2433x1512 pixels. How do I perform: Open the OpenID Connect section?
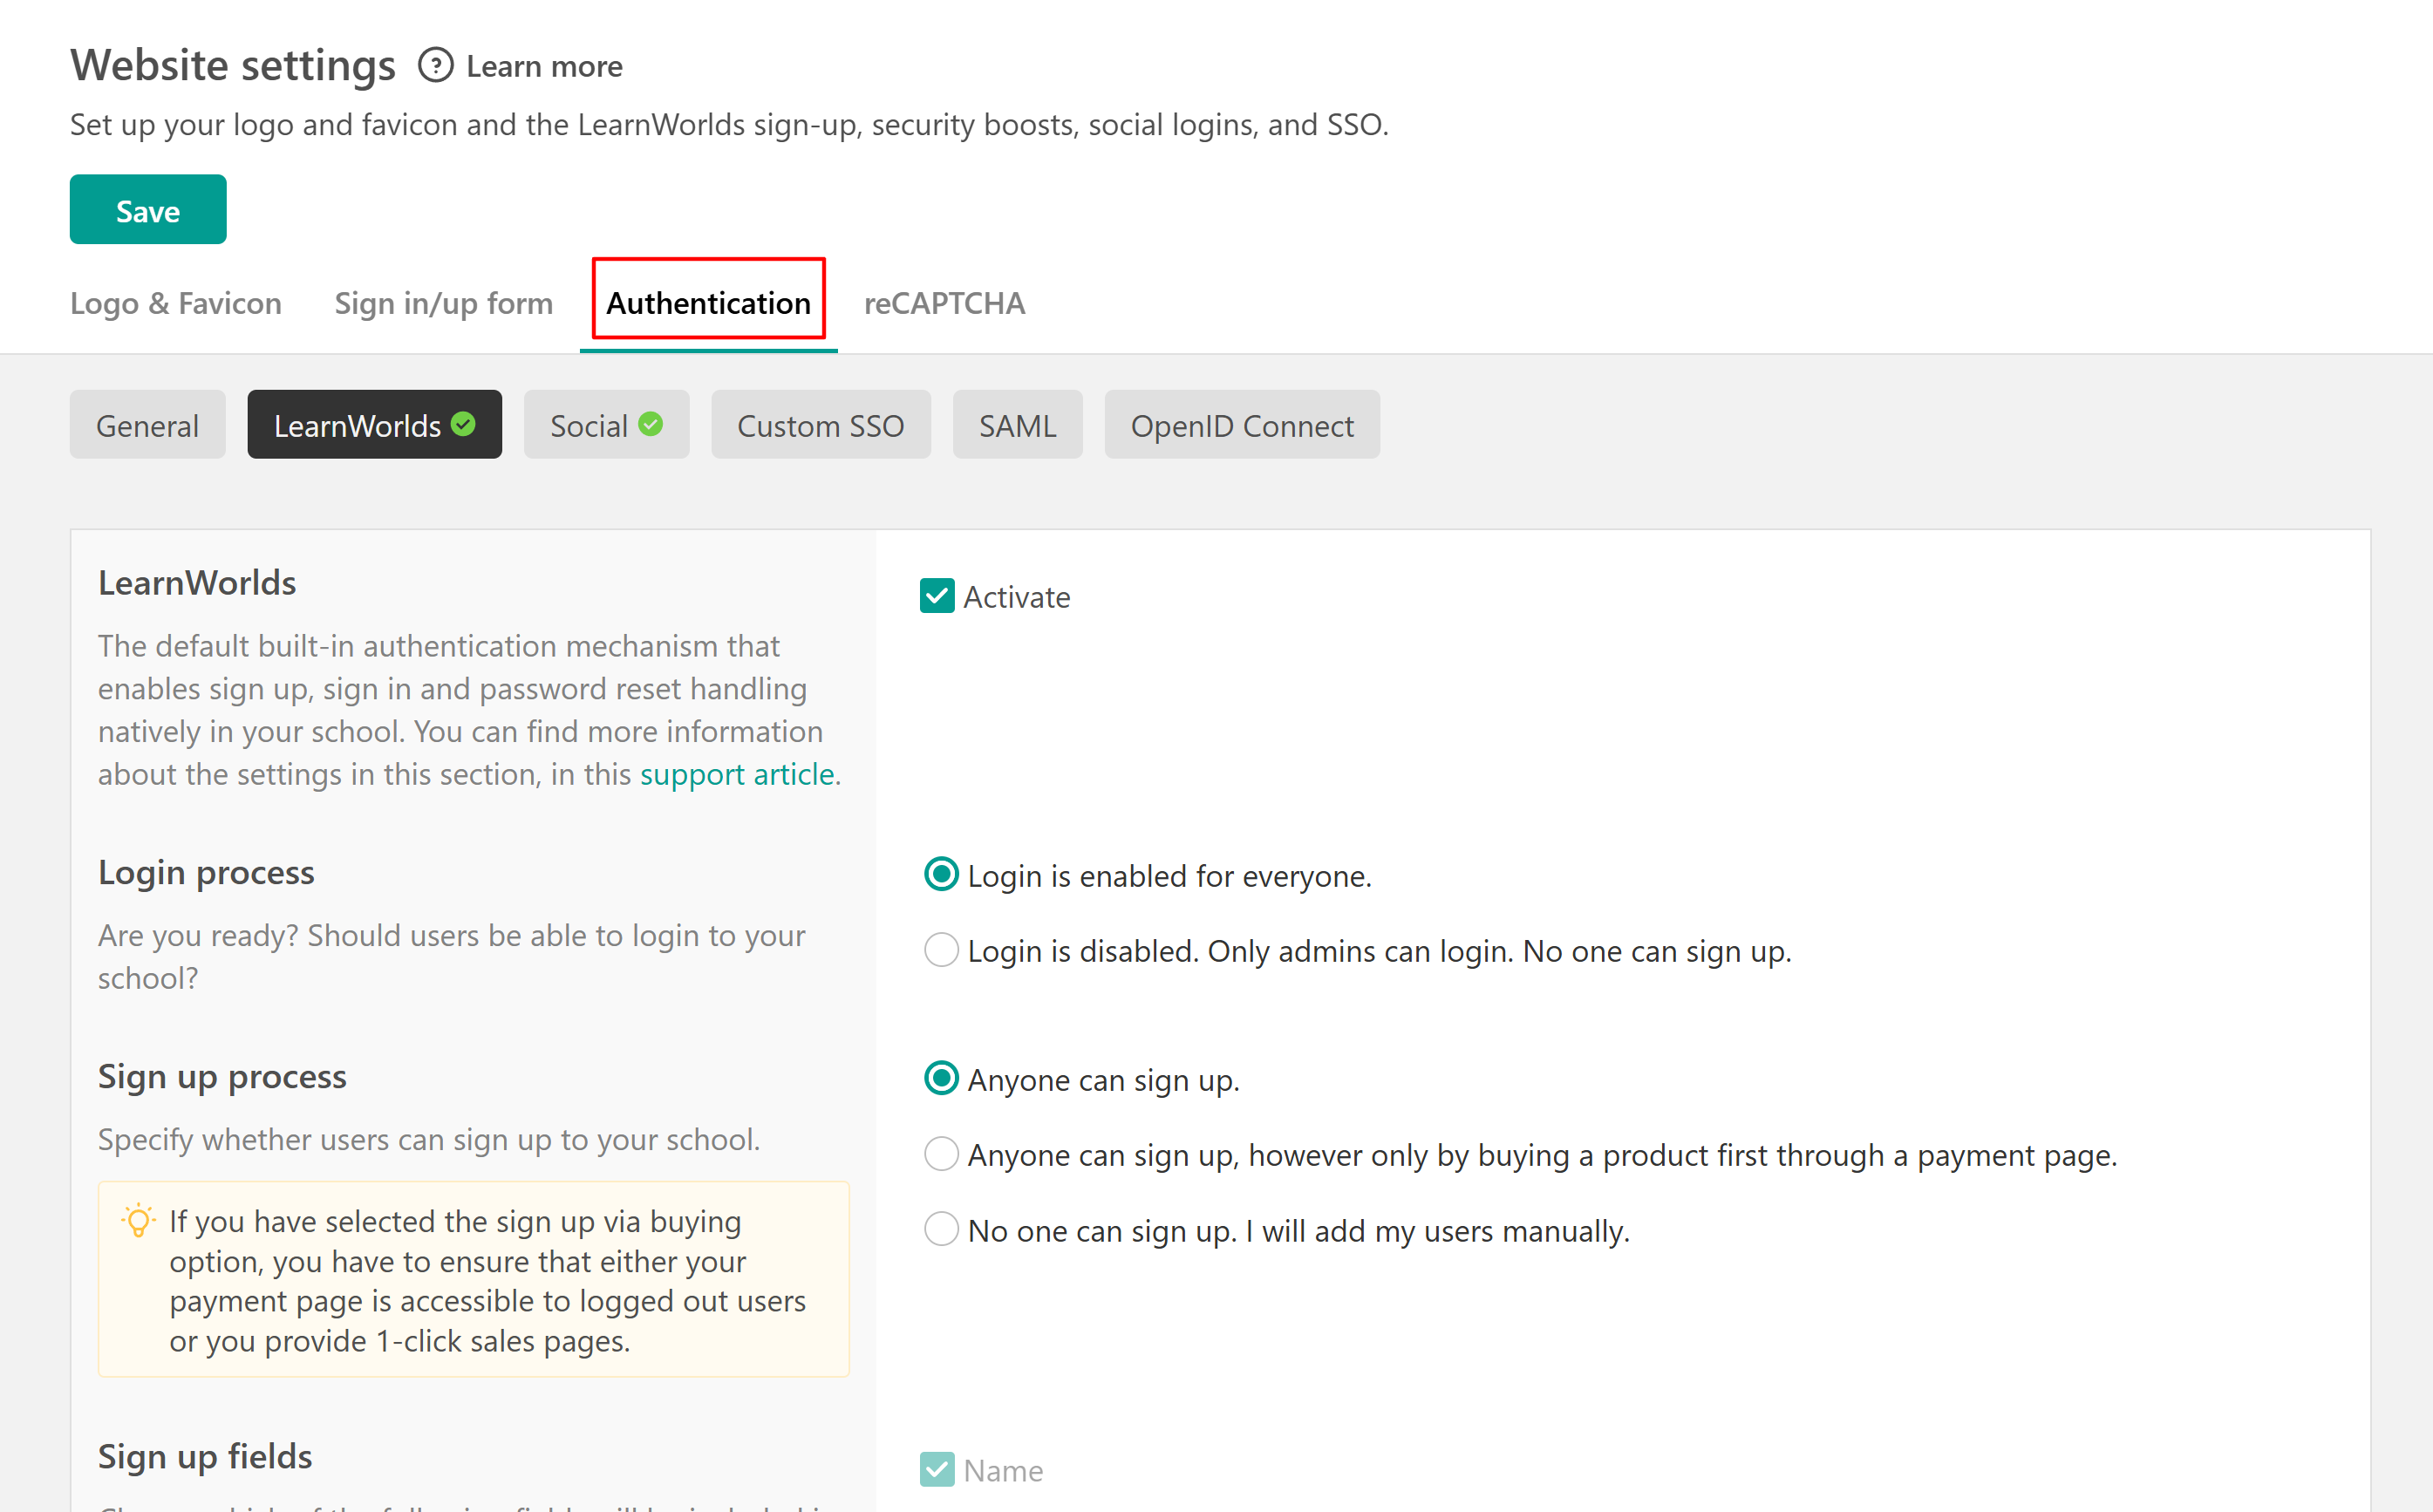point(1241,425)
